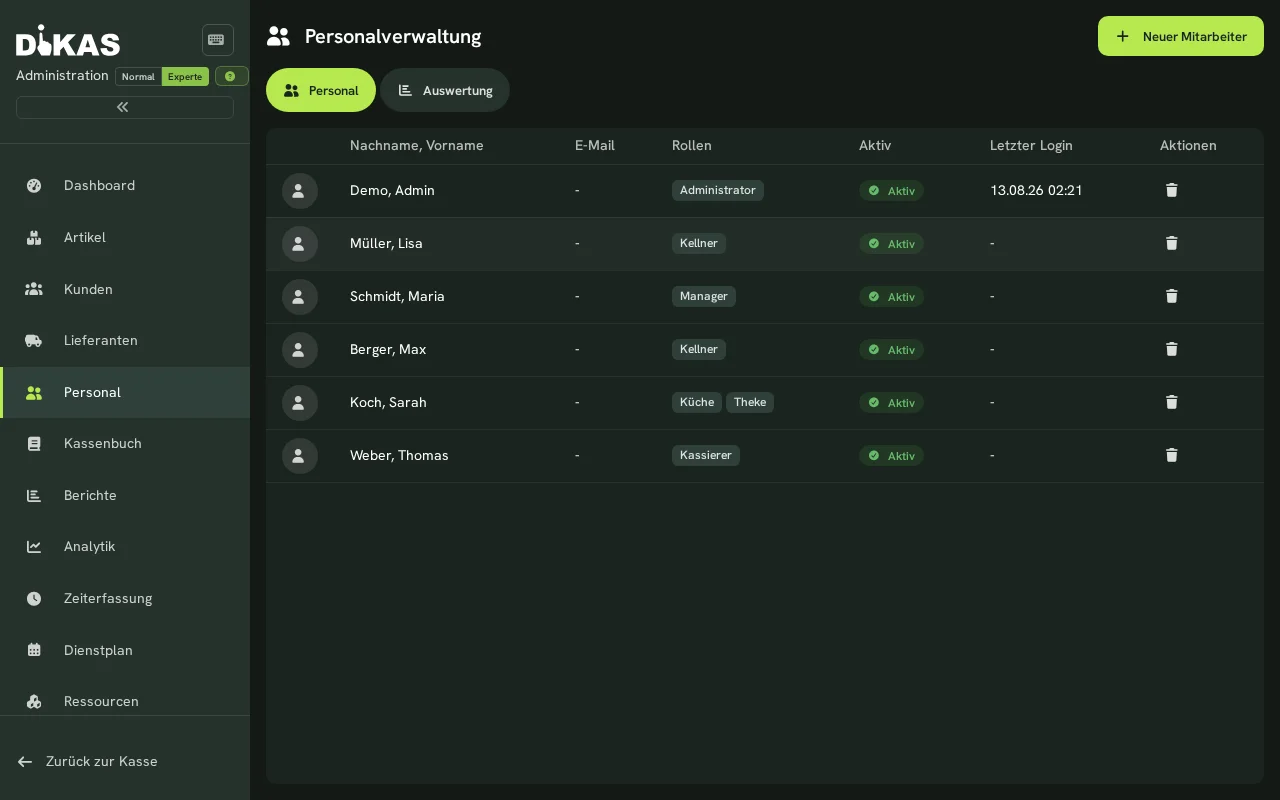The height and width of the screenshot is (800, 1280).
Task: Open the Berger, Max name entry
Action: tap(388, 349)
